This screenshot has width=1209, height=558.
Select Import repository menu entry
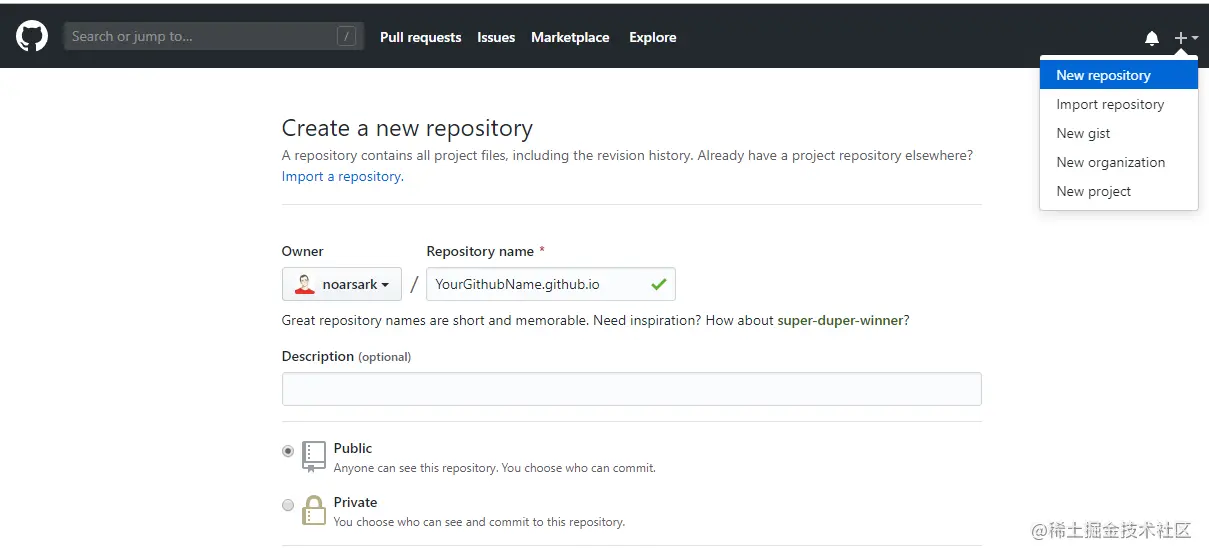[x=1110, y=104]
